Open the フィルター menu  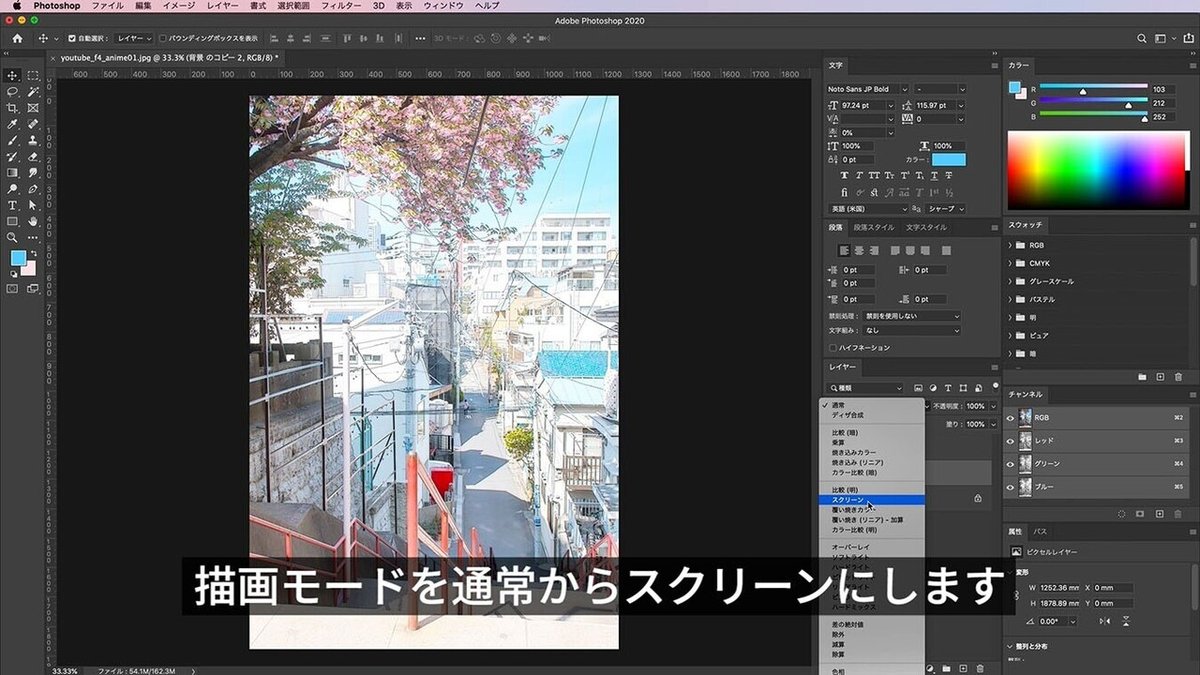point(342,6)
